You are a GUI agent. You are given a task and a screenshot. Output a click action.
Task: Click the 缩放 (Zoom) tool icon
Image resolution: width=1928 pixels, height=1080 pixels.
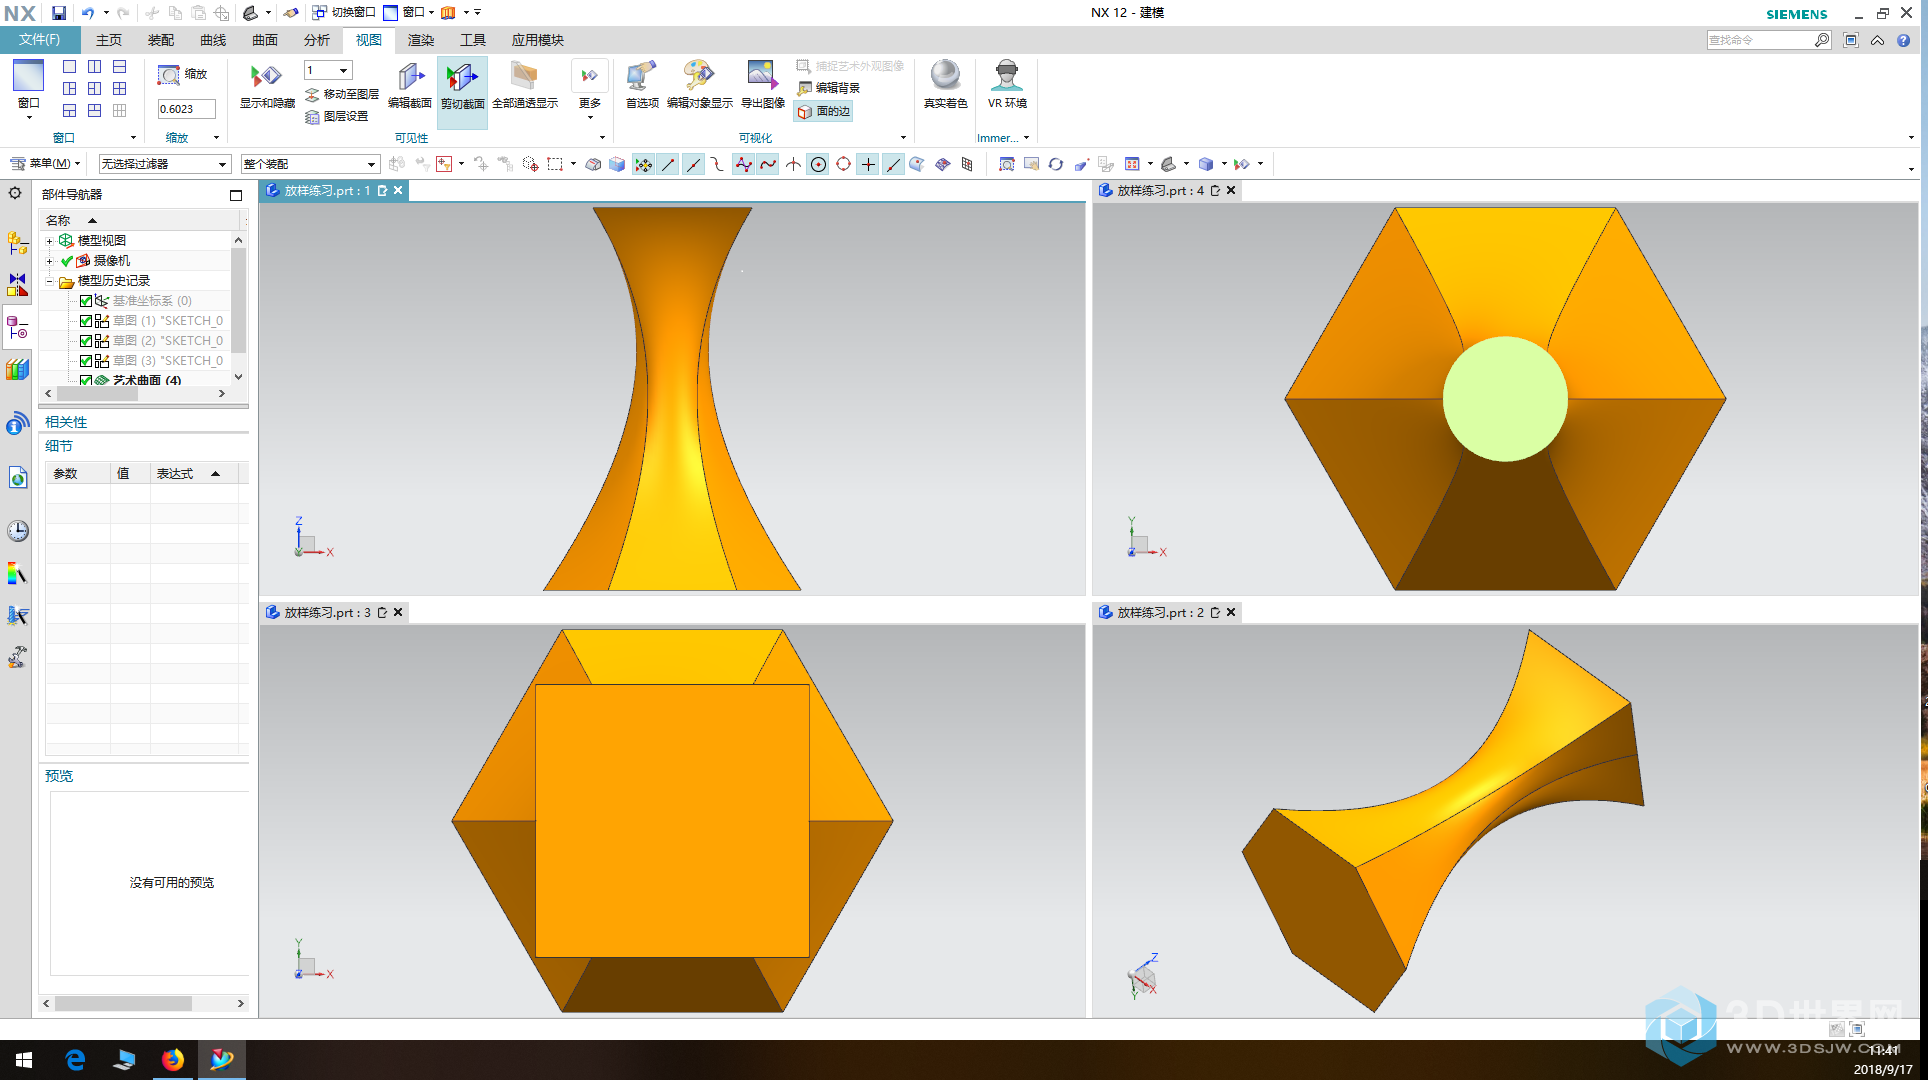pos(169,75)
